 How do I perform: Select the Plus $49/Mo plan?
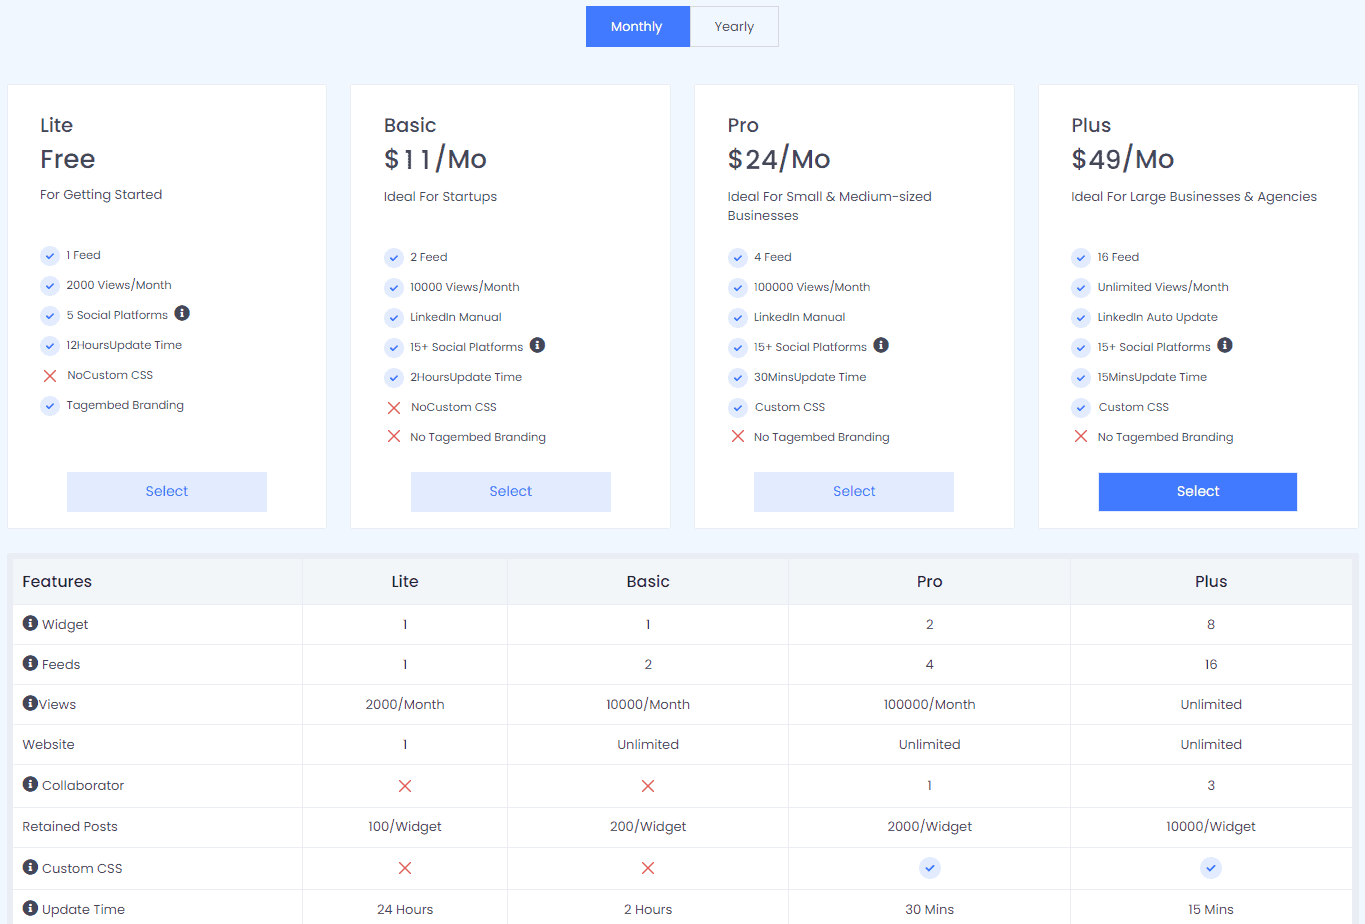pos(1198,492)
